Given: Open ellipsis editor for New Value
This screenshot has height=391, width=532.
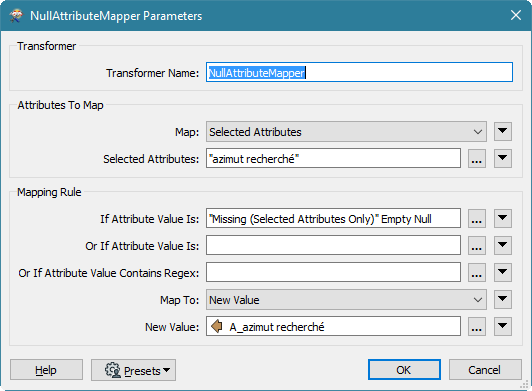Looking at the screenshot, I should click(477, 327).
